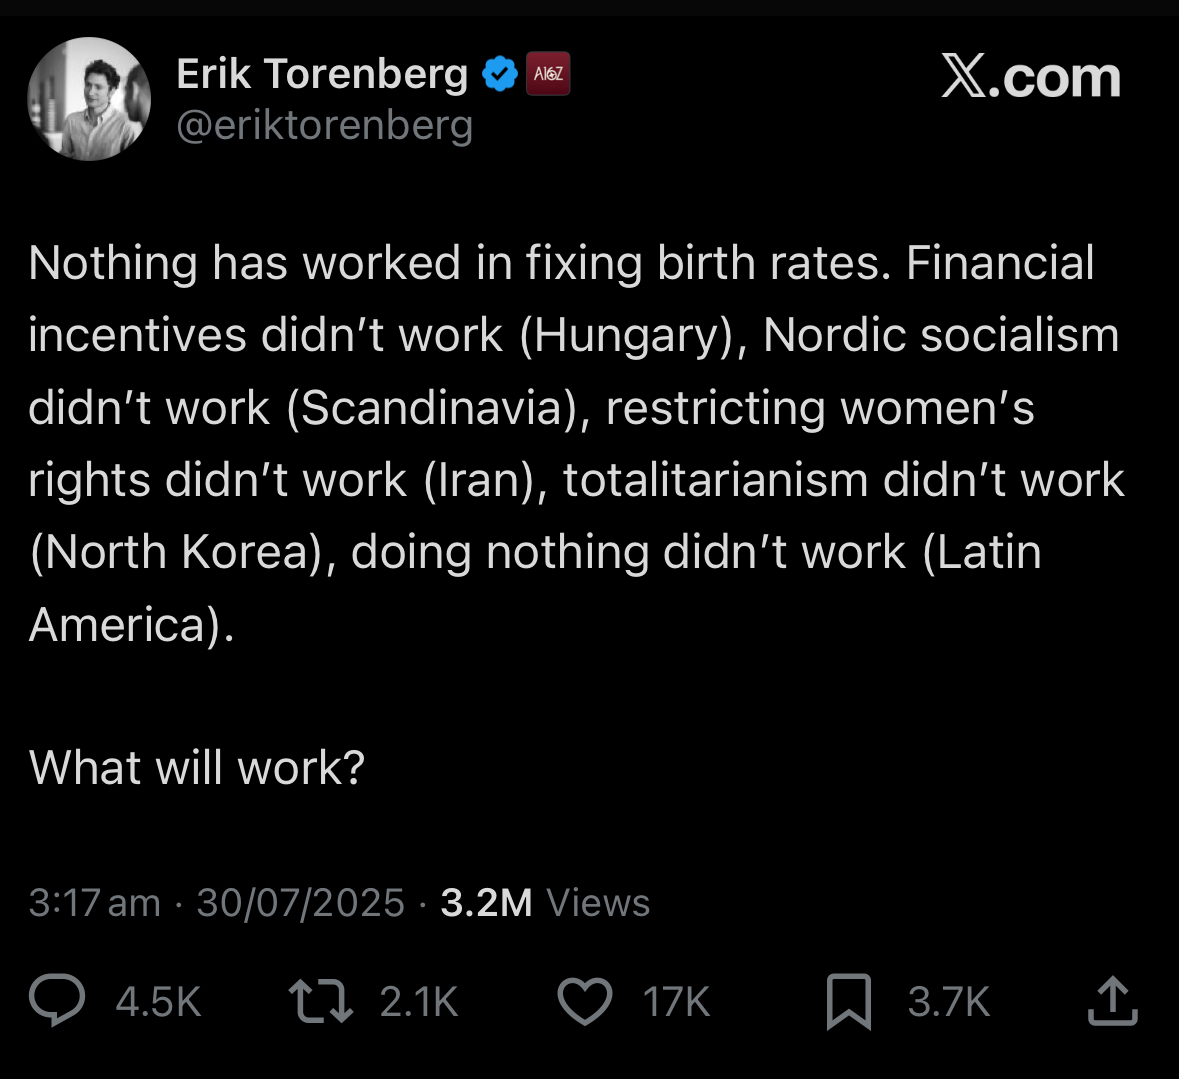The height and width of the screenshot is (1079, 1179).
Task: Open Erik Torenberg's profile picture
Action: point(89,99)
